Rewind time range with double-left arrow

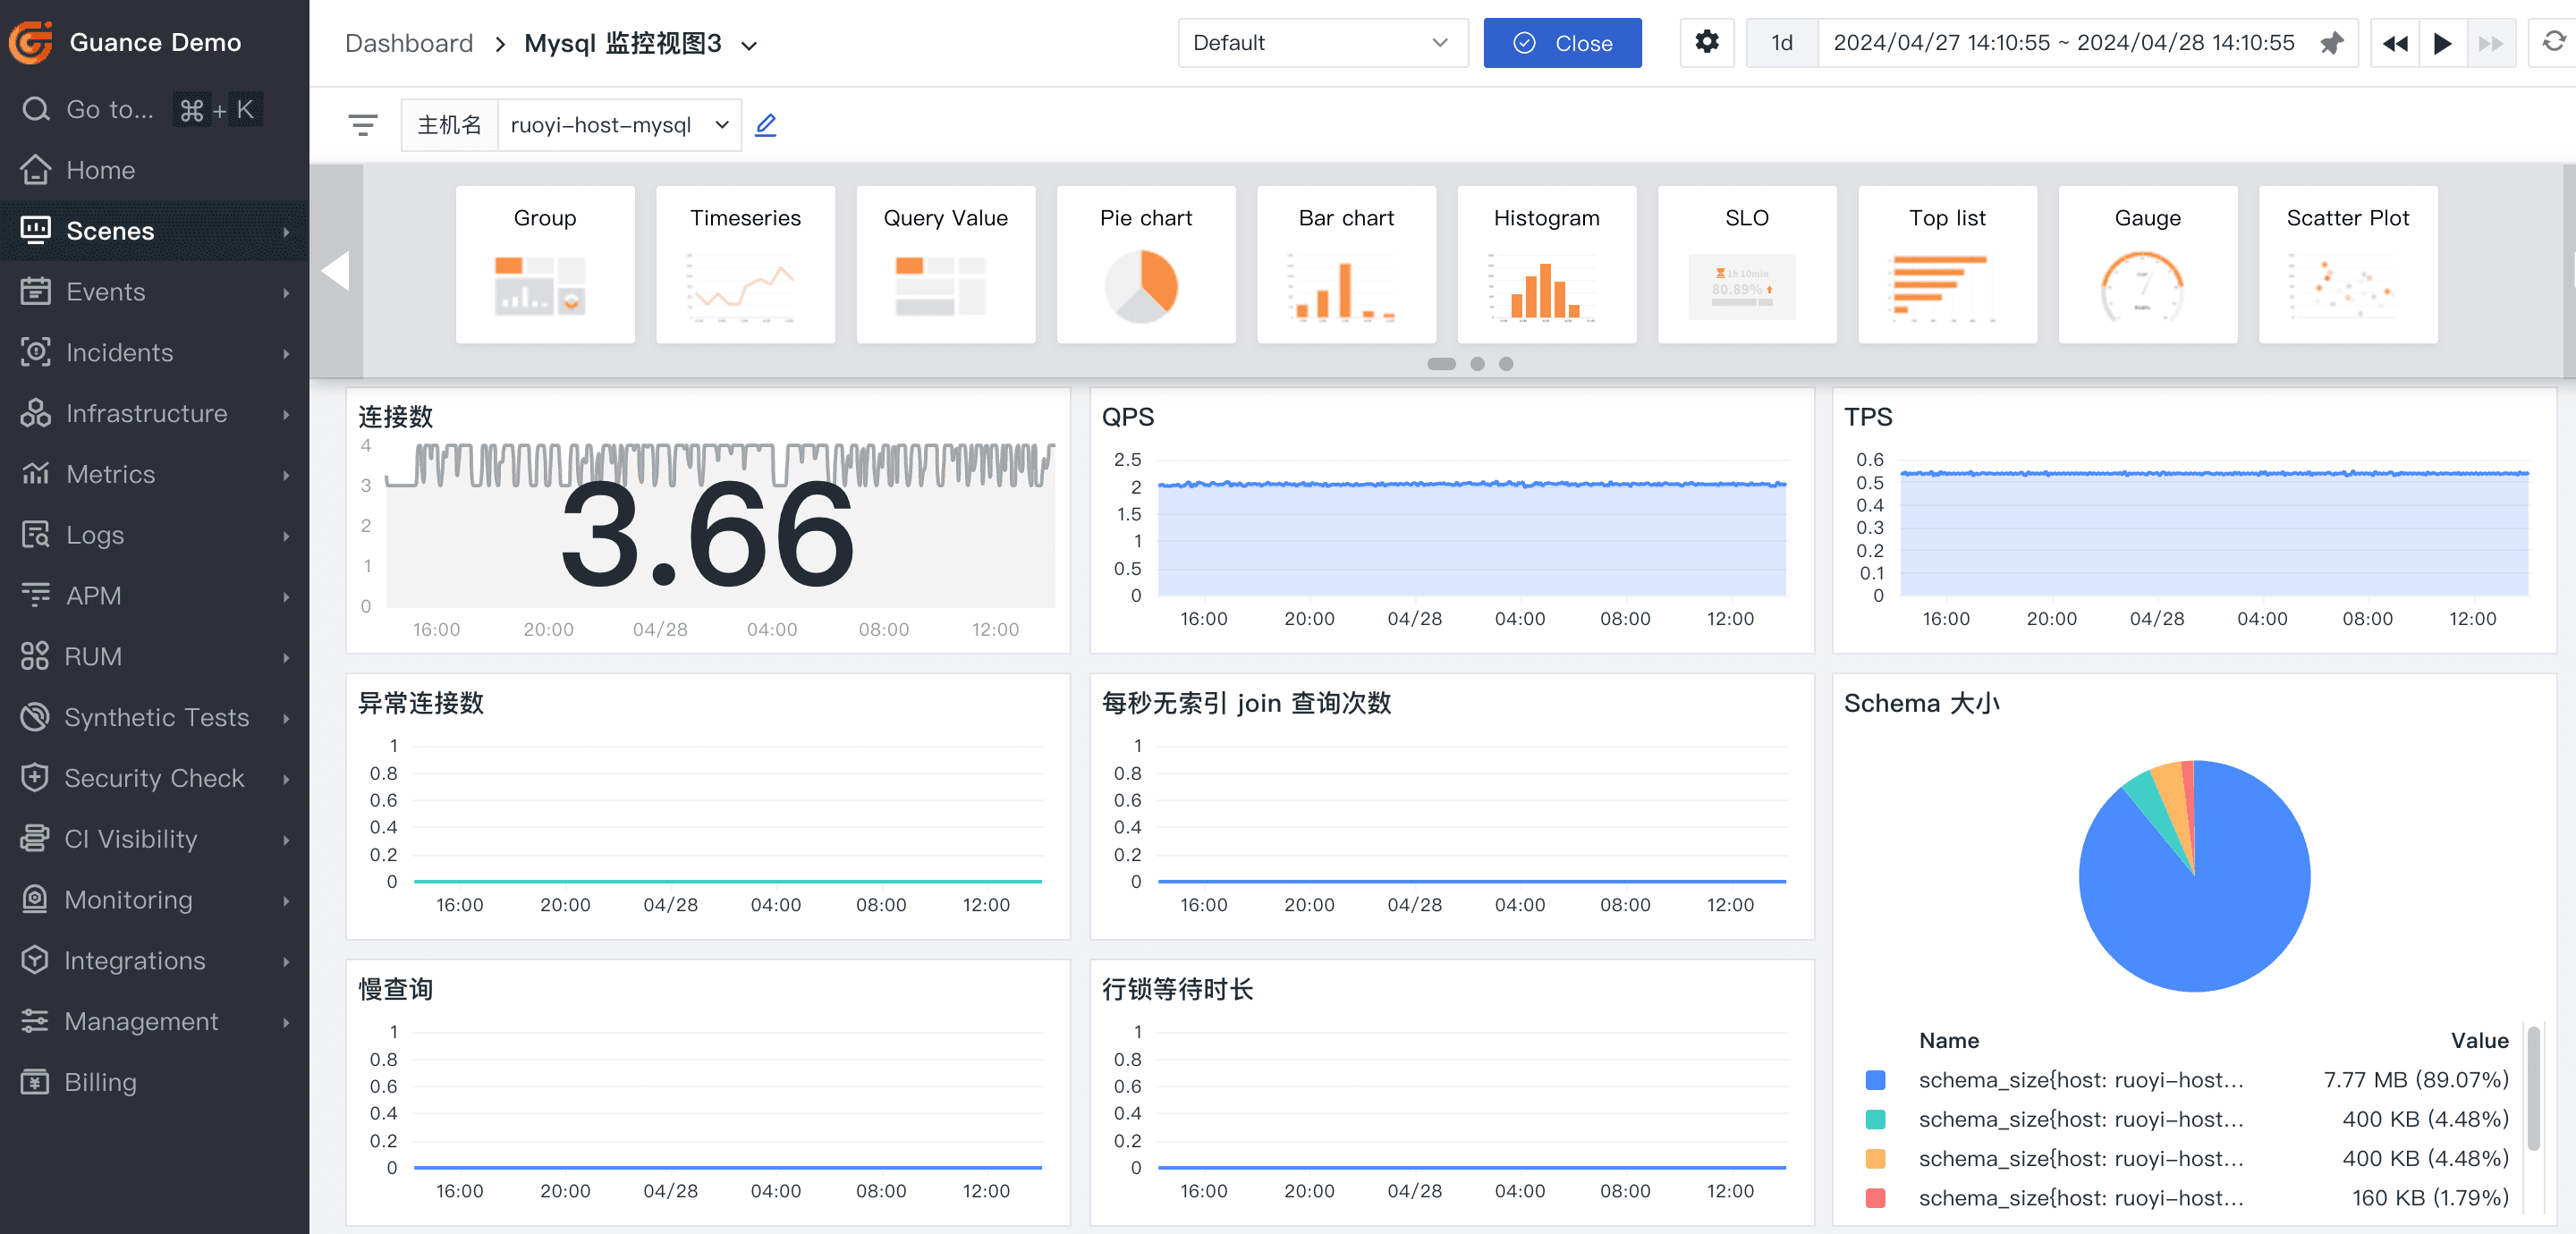(2394, 43)
